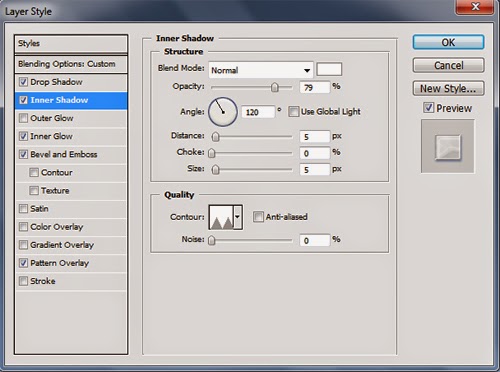Click the style preview thumbnail
The image size is (500, 372).
pos(448,146)
